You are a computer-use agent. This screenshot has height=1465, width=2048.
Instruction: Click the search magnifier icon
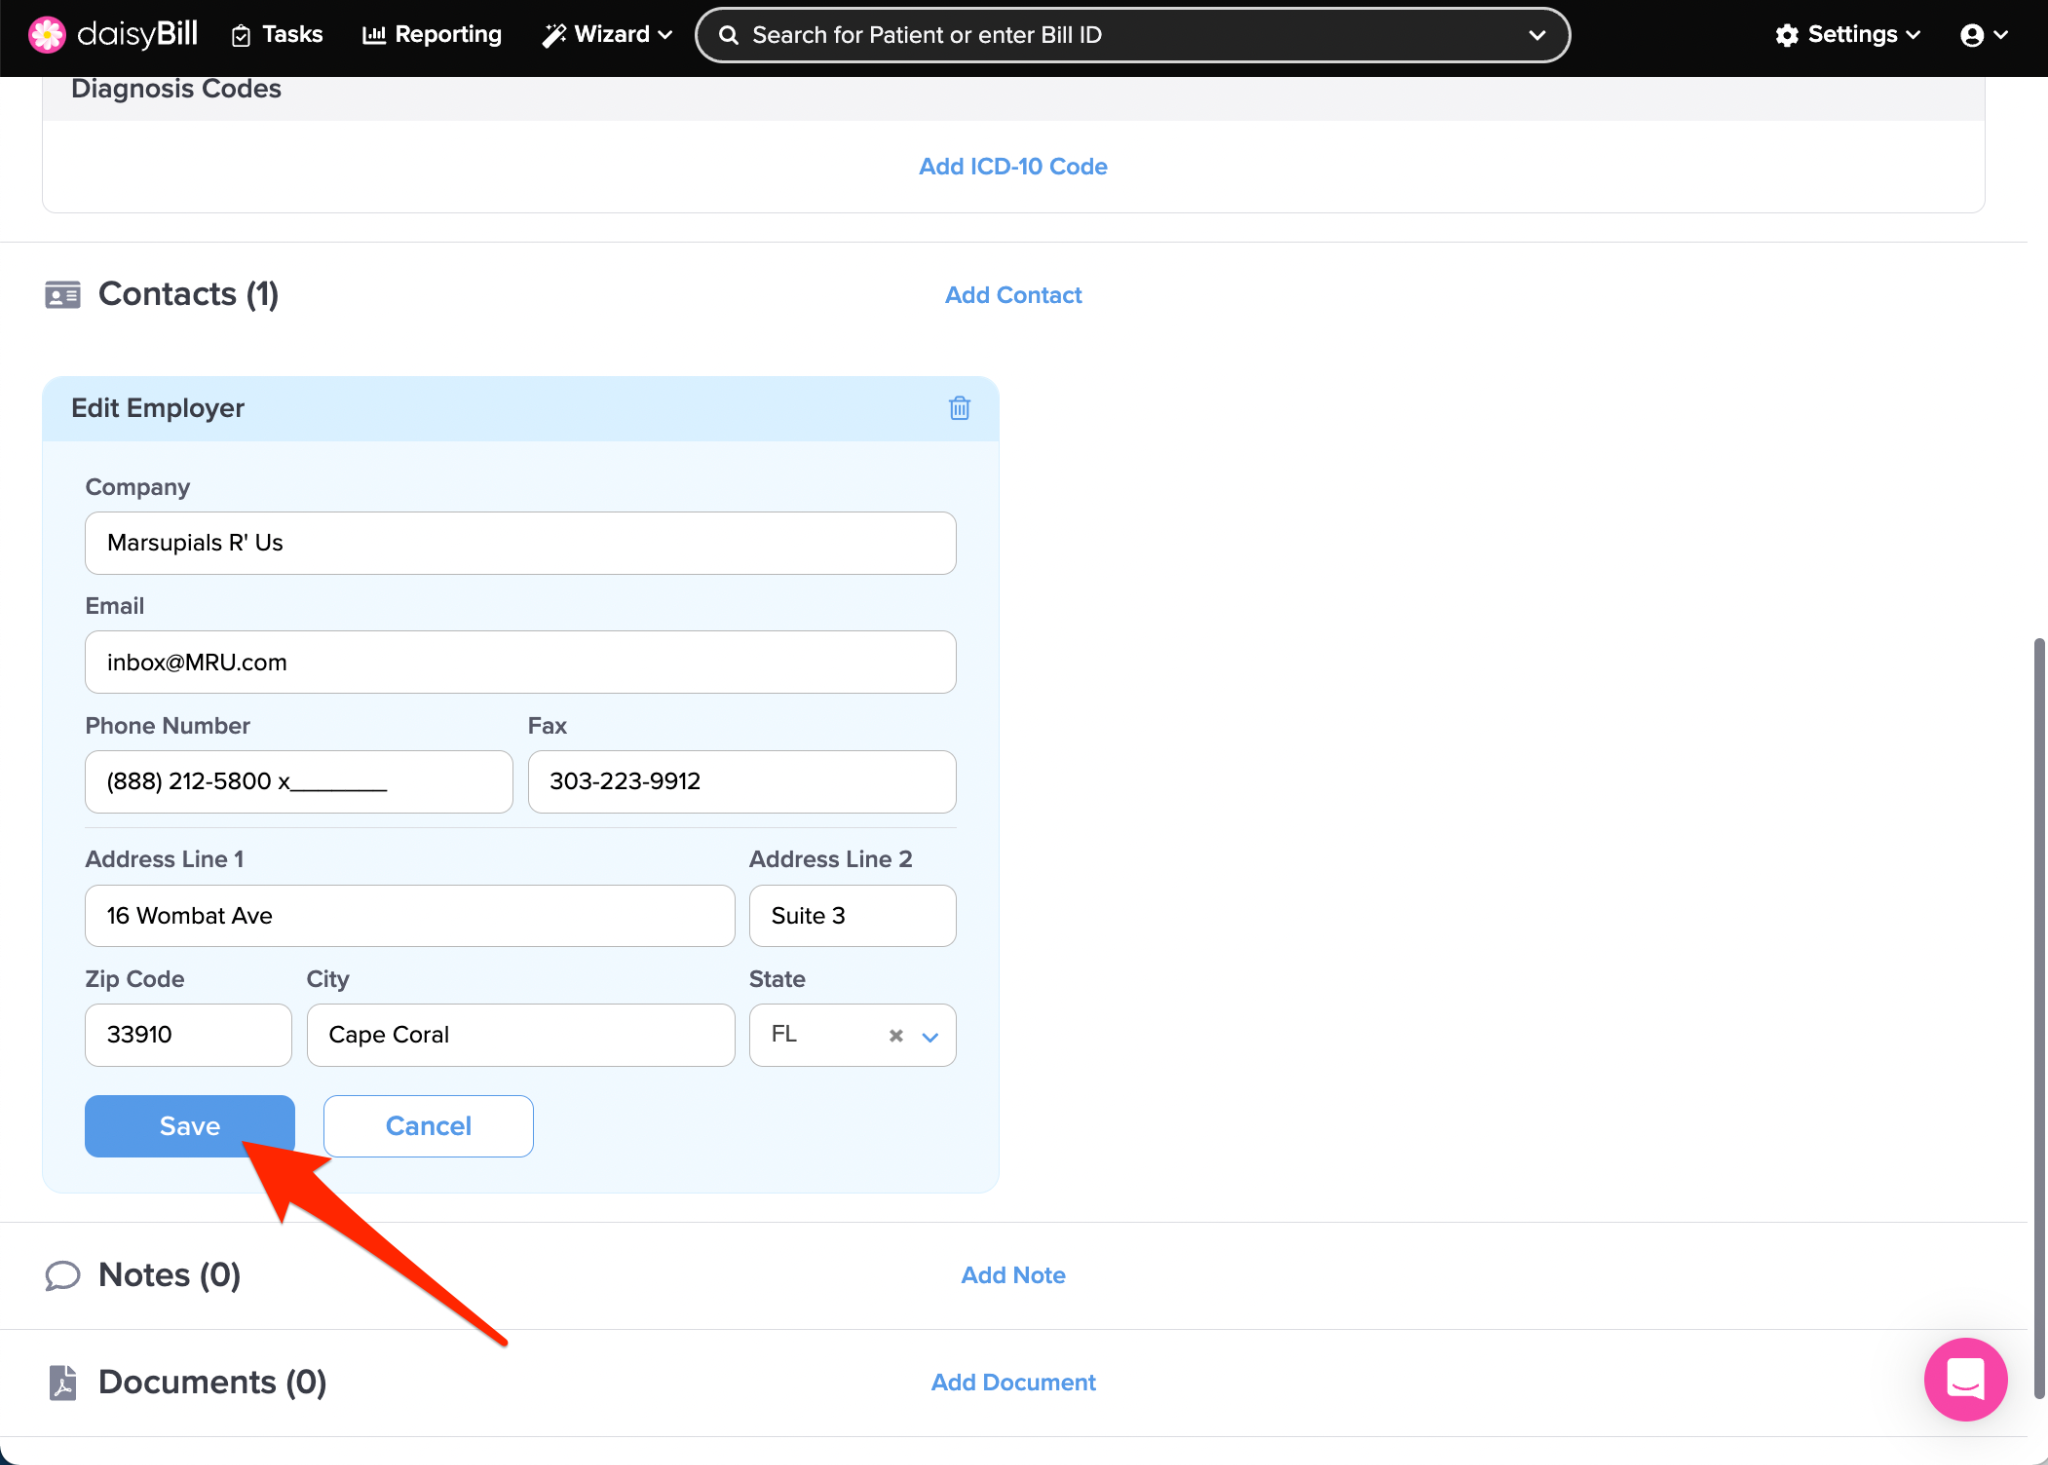pos(729,35)
